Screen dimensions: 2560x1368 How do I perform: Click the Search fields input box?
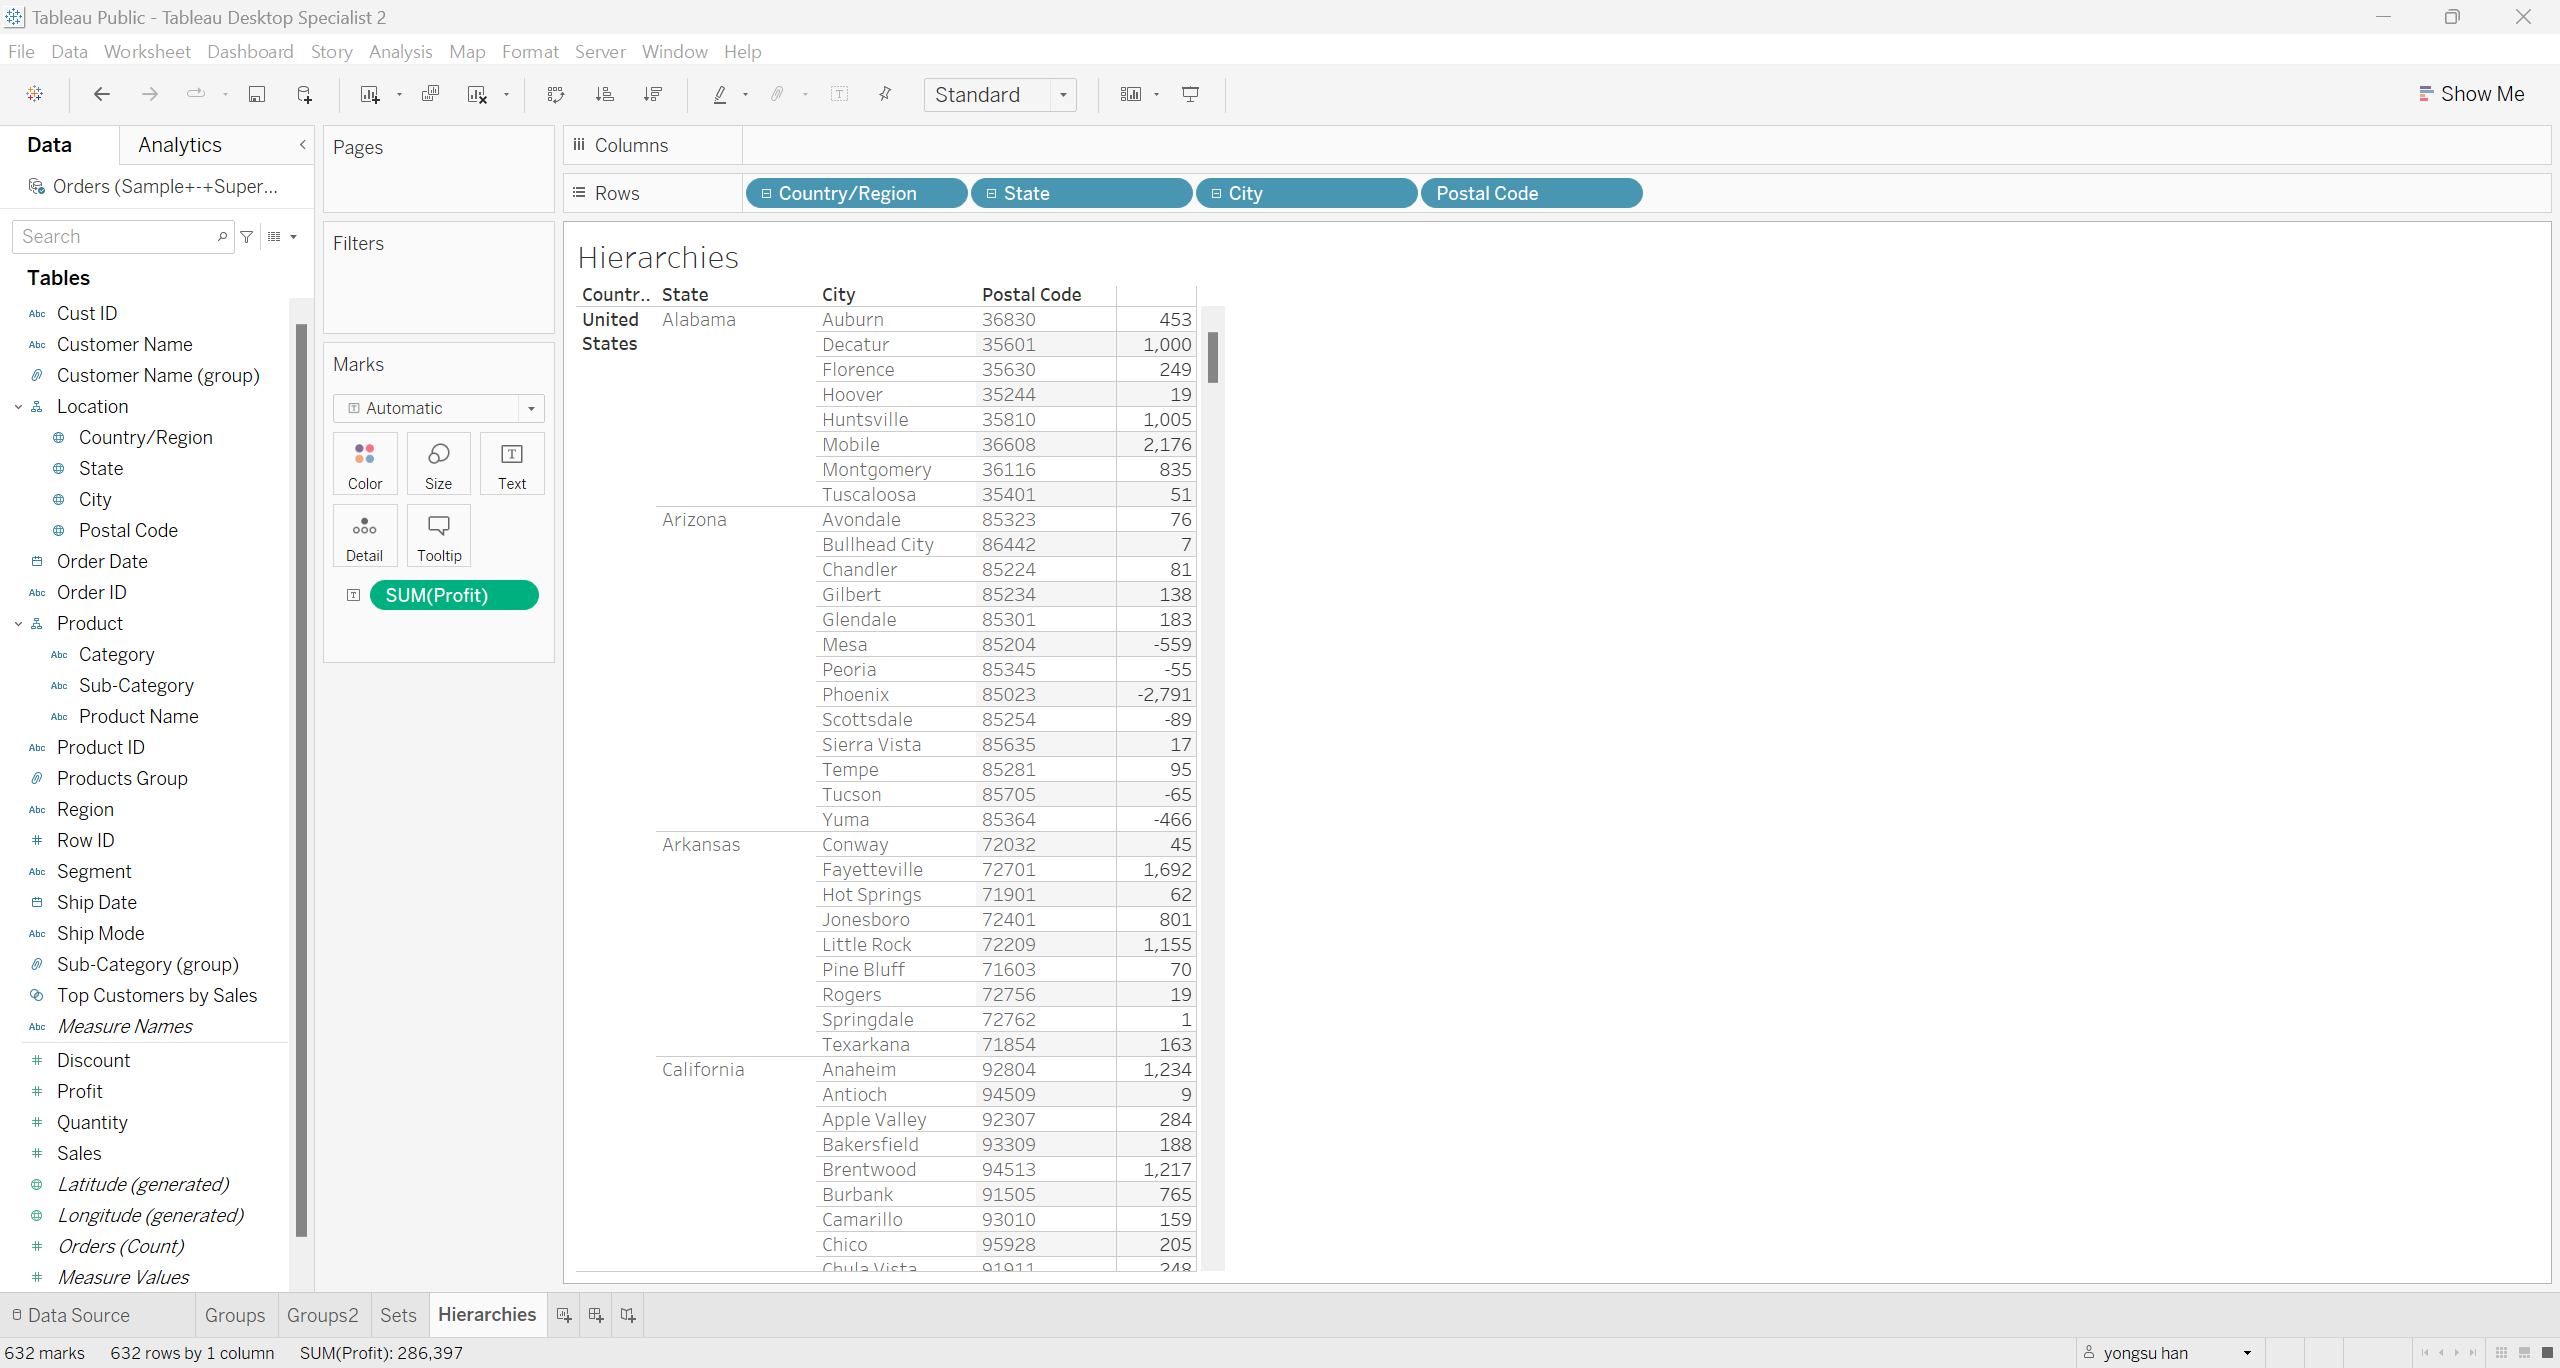(115, 237)
